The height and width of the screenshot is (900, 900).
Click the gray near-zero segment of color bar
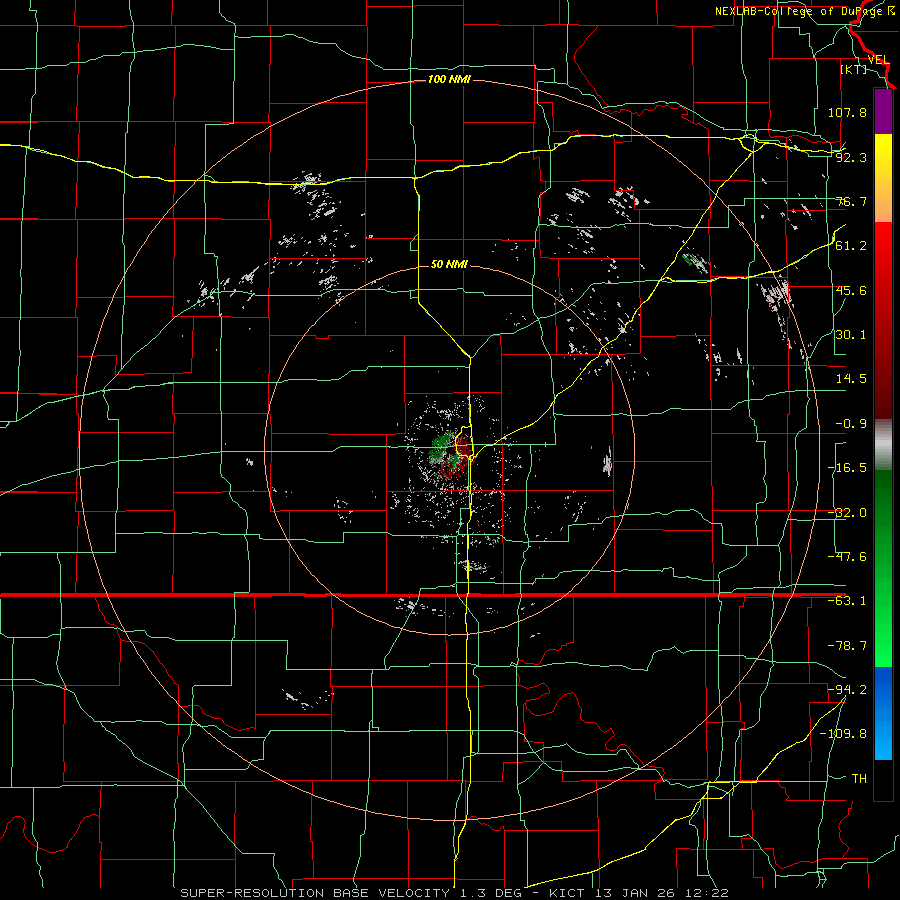pyautogui.click(x=883, y=445)
